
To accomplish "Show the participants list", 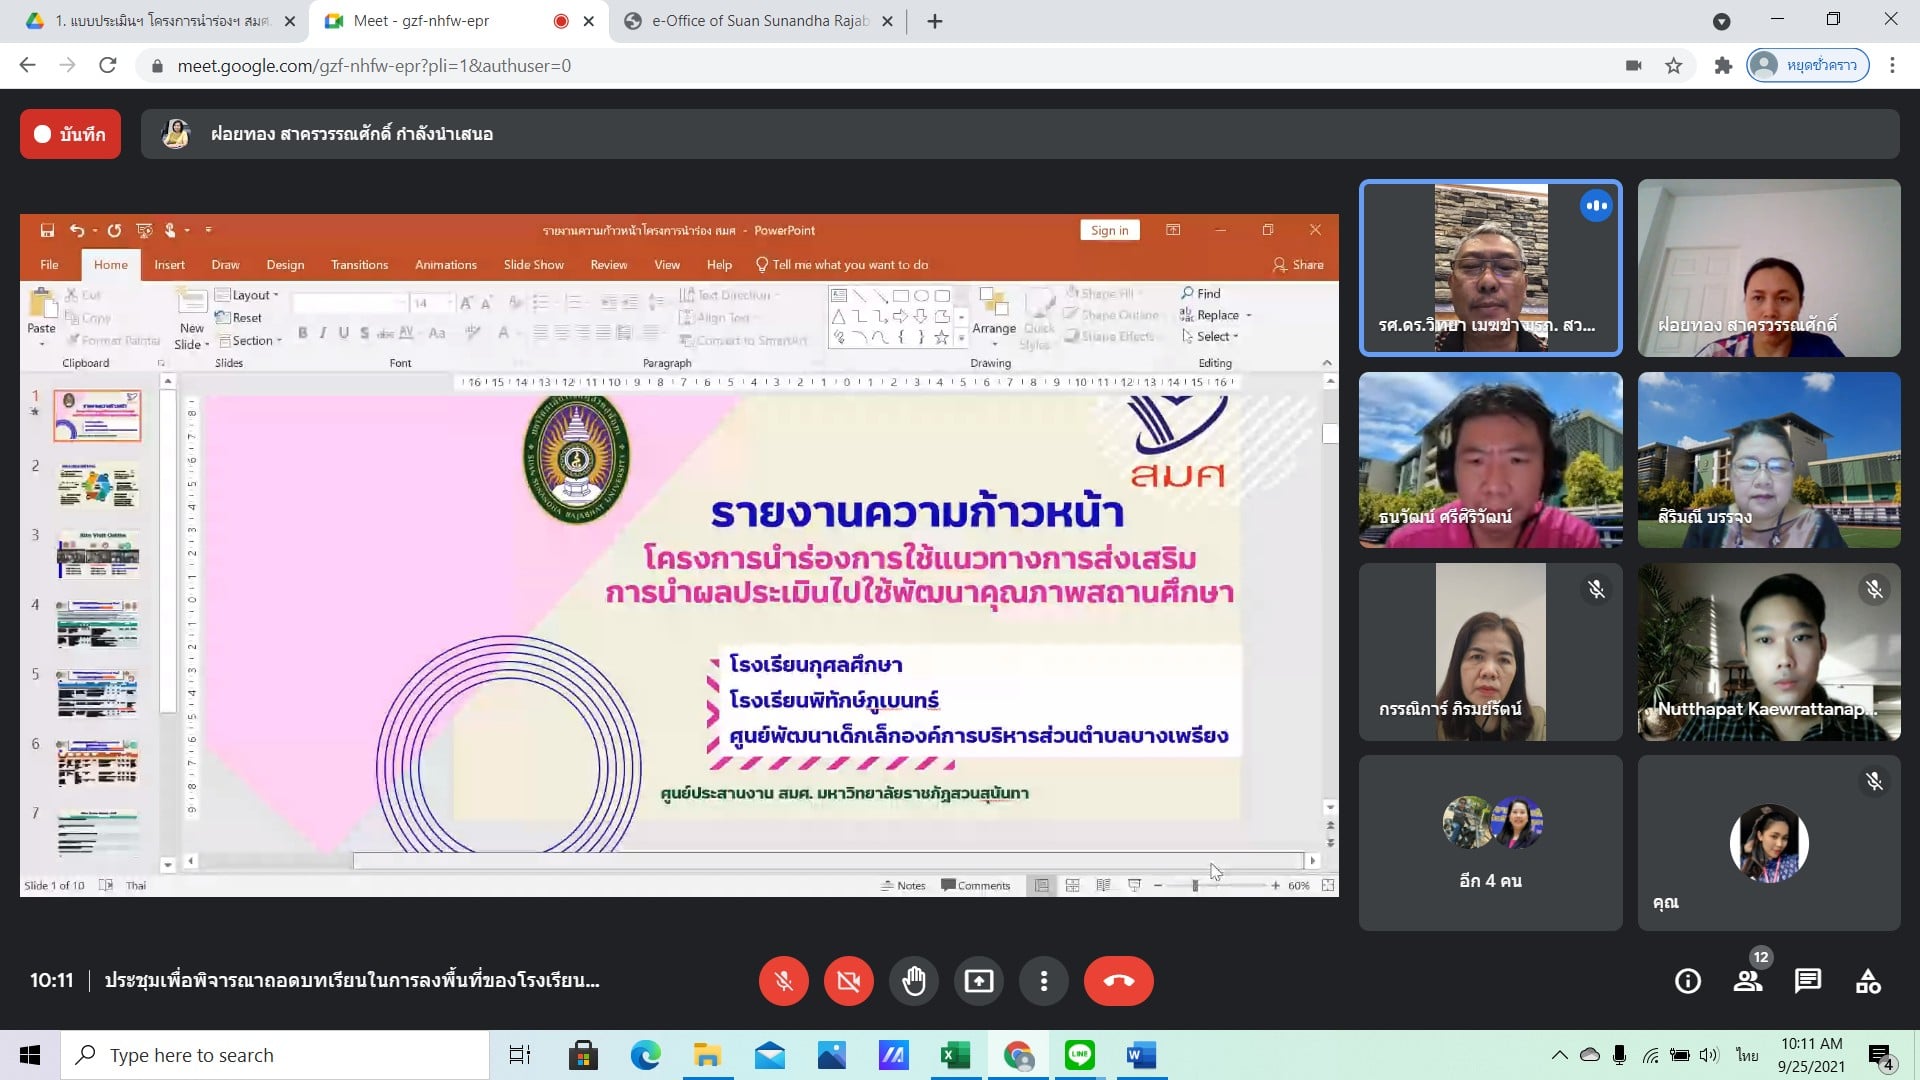I will pos(1748,981).
